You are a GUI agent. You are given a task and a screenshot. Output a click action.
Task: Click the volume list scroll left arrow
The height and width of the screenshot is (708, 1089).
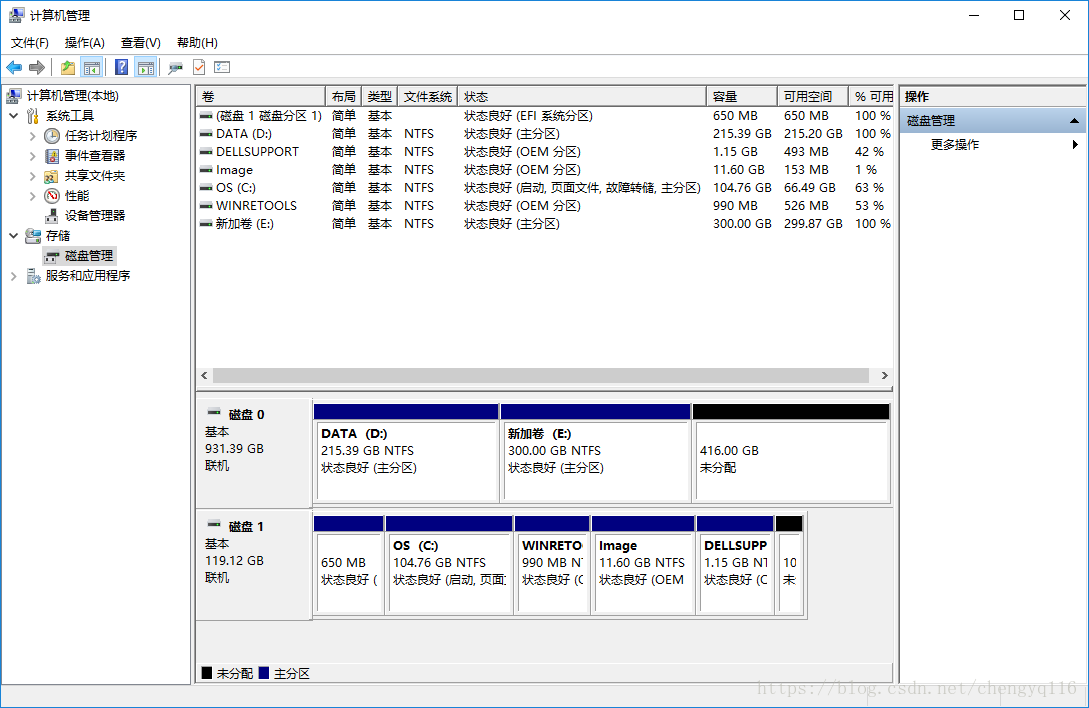[x=204, y=375]
